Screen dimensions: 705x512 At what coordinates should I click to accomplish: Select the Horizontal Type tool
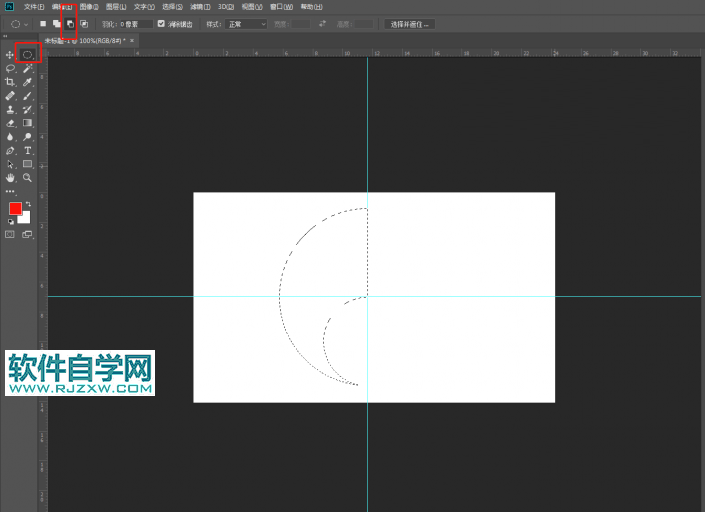pos(28,150)
